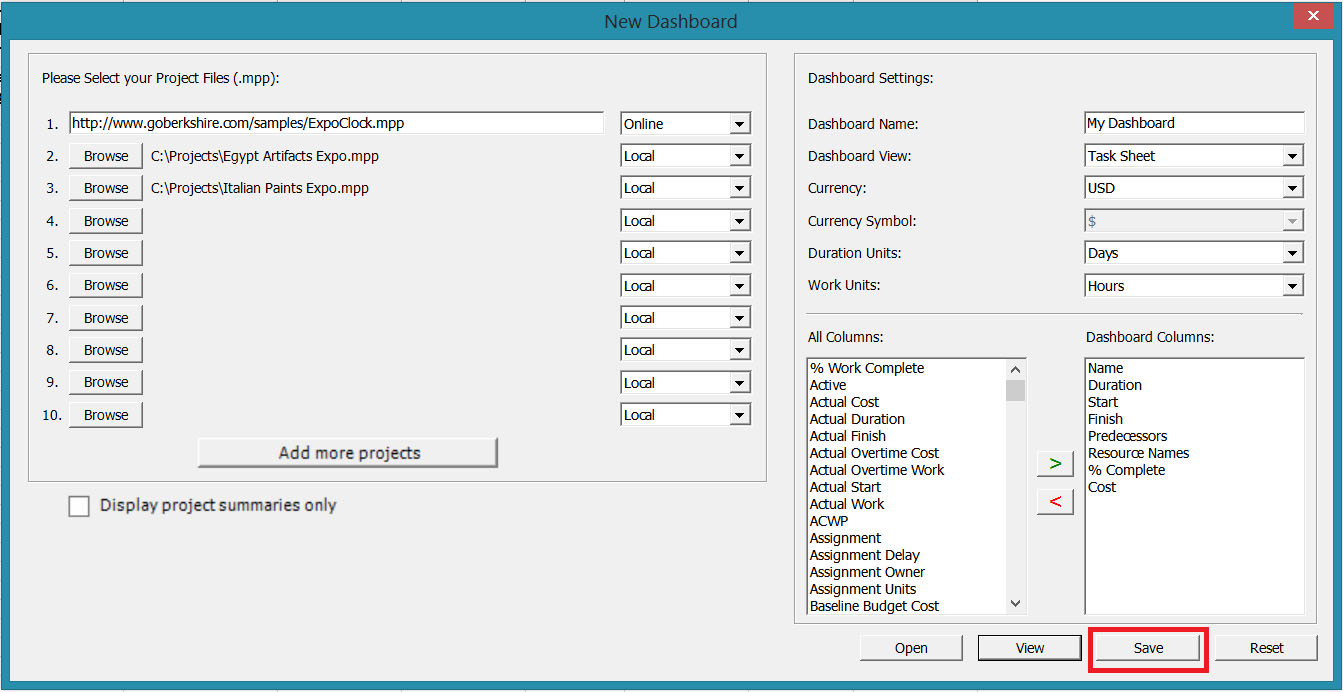This screenshot has height=692, width=1343.
Task: Click the red left arrow to remove column
Action: [1055, 501]
